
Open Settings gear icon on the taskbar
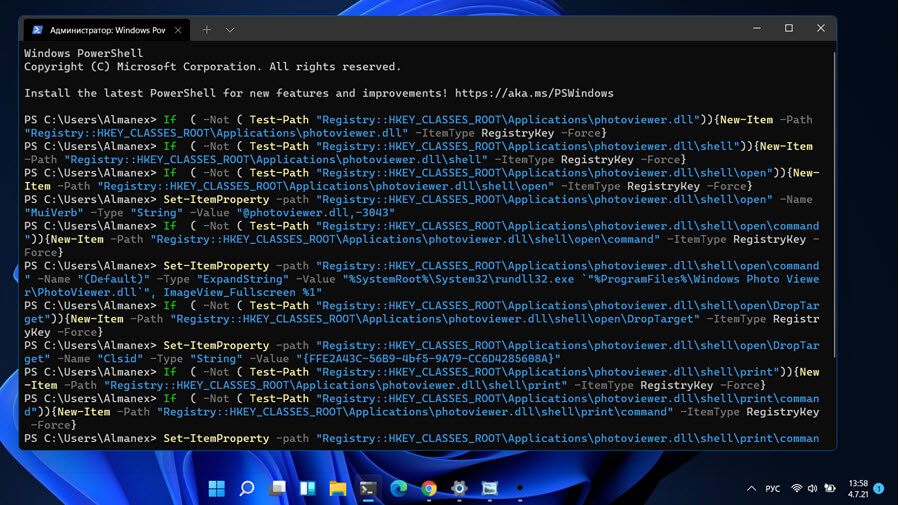click(459, 488)
